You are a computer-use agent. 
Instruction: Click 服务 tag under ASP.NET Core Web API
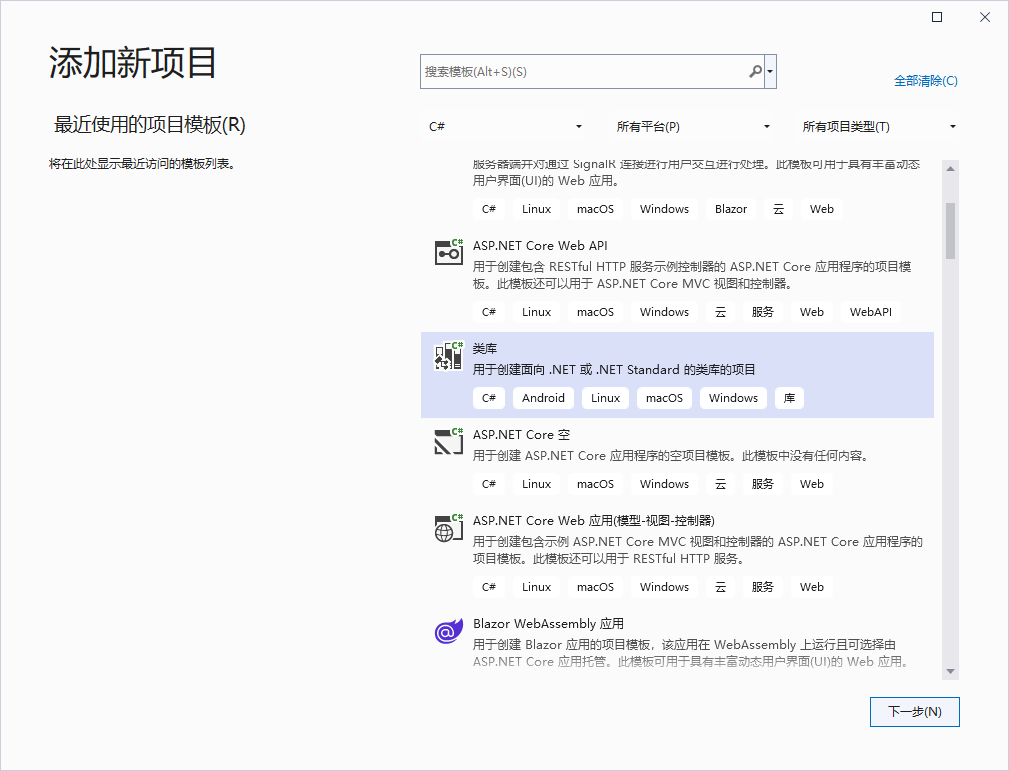pyautogui.click(x=763, y=311)
